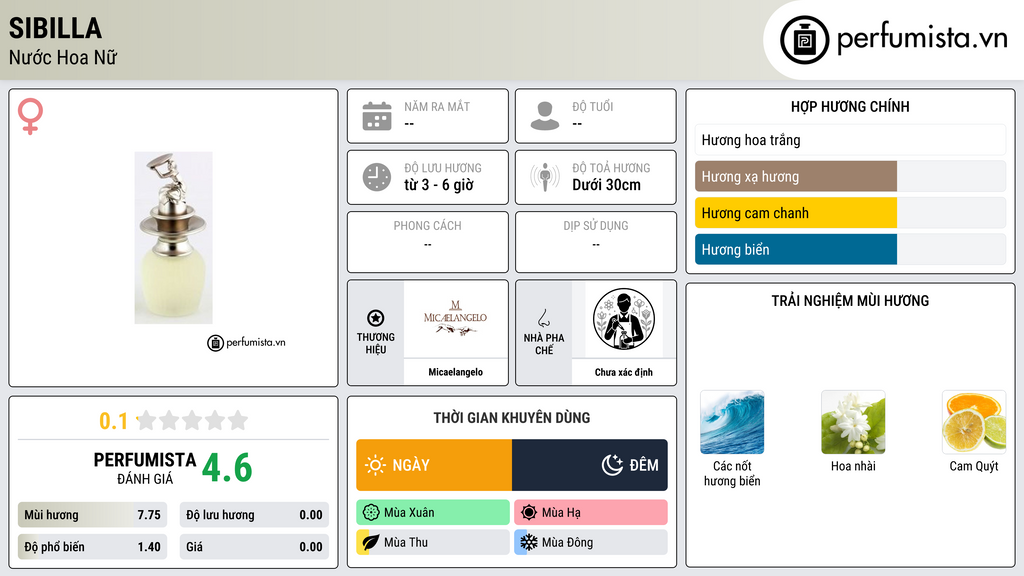Select the Mùa Đông season bar
1024x576 pixels.
[591, 542]
